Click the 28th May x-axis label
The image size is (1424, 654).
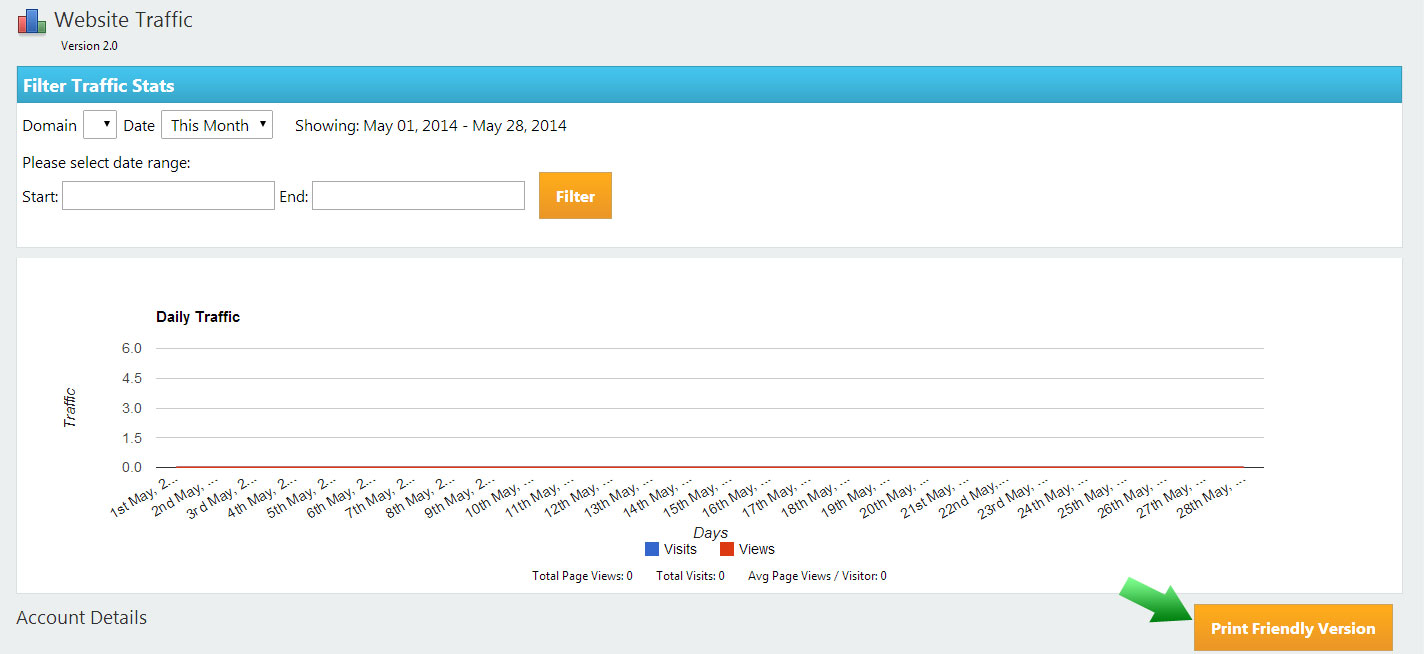(1211, 497)
